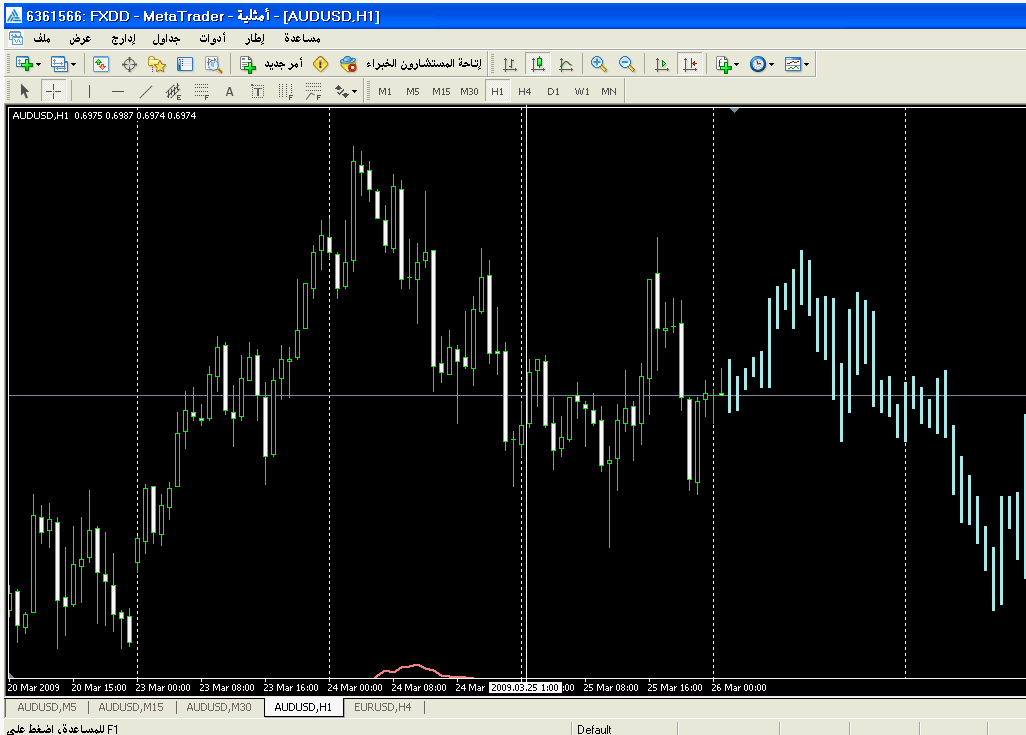Click the zoom out magnifier icon
The width and height of the screenshot is (1026, 735).
(x=626, y=64)
